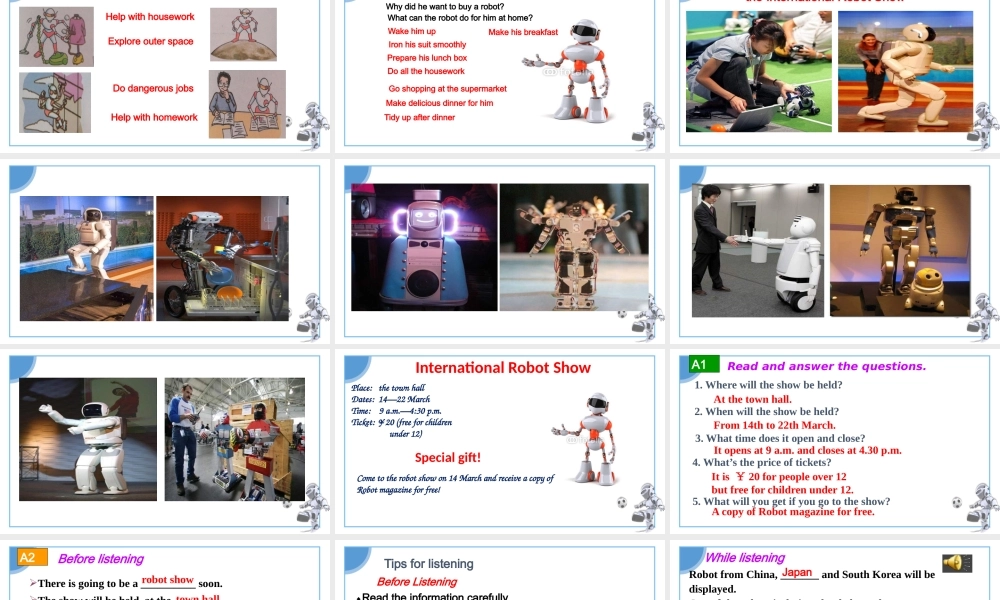Expand the blue corner flap on the Robot Show slide
This screenshot has height=600, width=1000.
click(355, 365)
